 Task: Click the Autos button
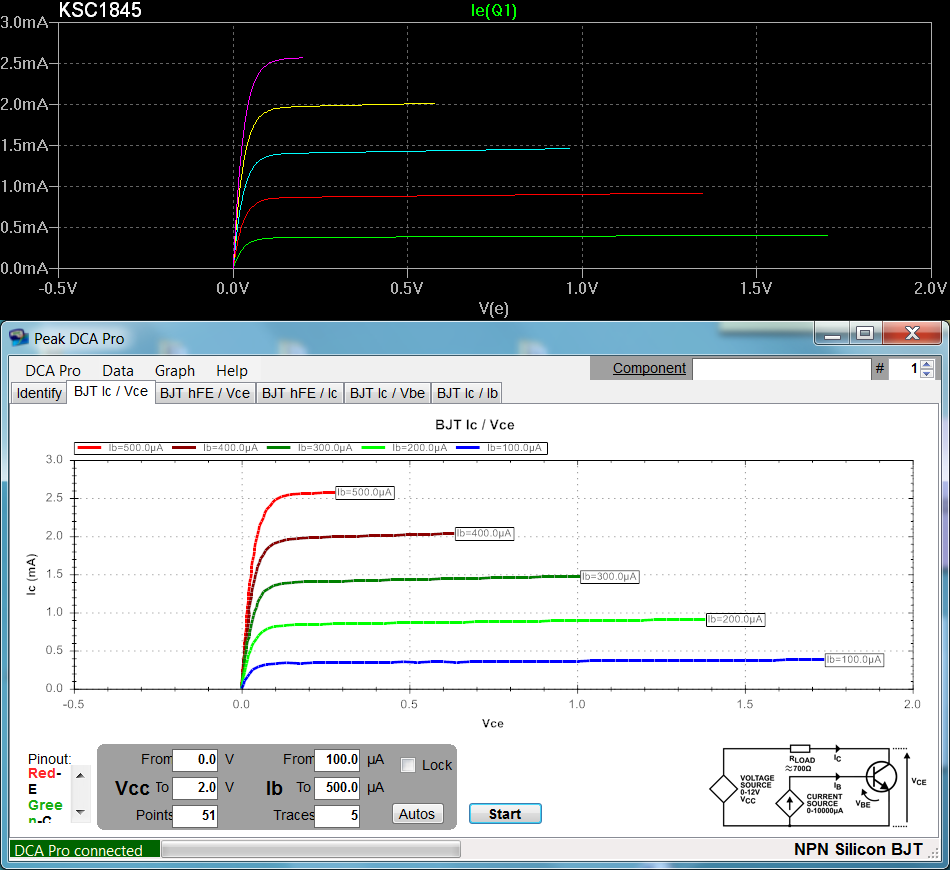[417, 814]
